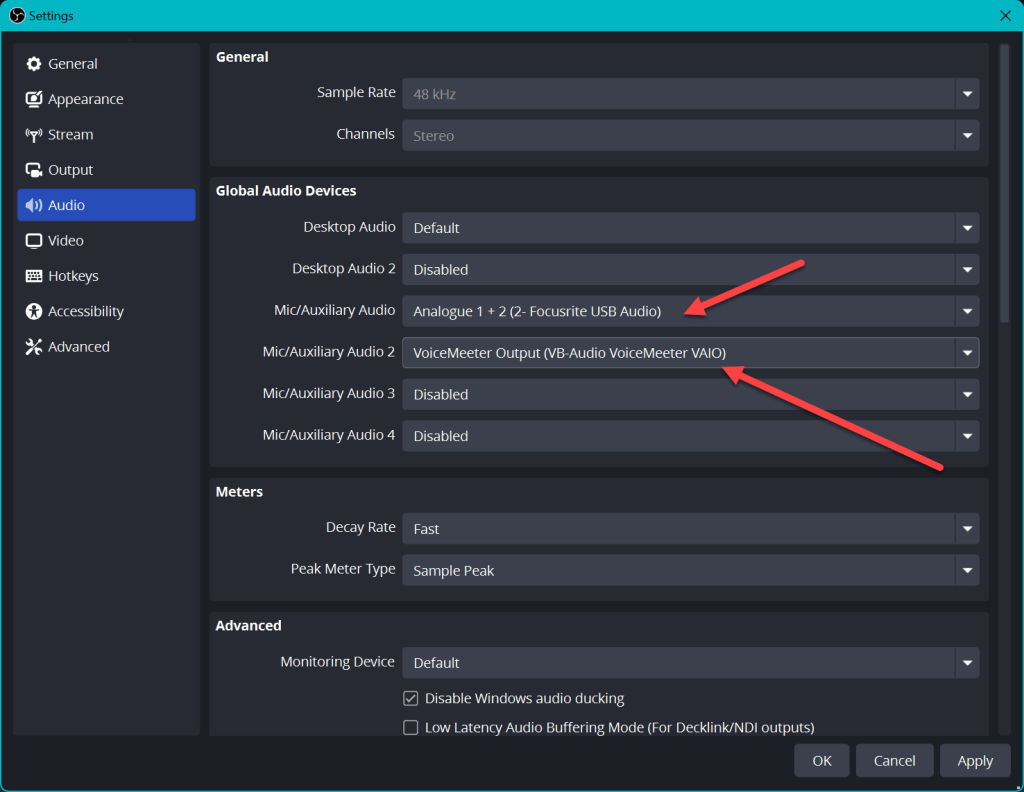The width and height of the screenshot is (1024, 792).
Task: Open Mic/Auxiliary Audio 2 dropdown arrow
Action: tap(967, 353)
